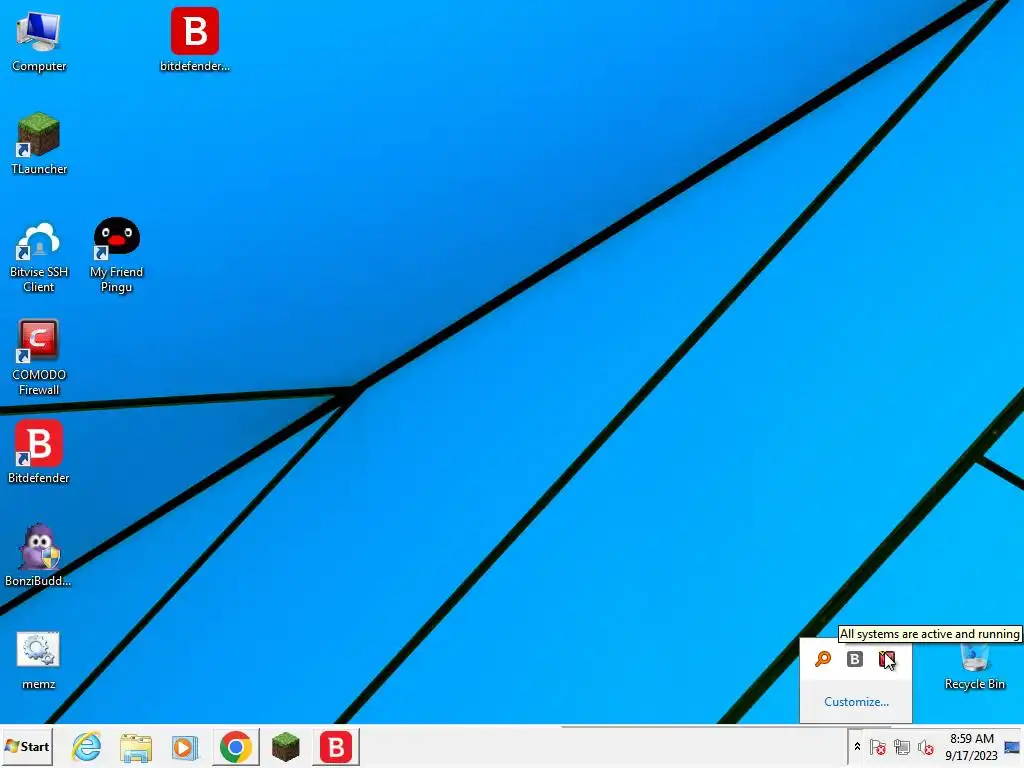This screenshot has height=768, width=1024.
Task: Select the Recycle Bin icon
Action: (974, 666)
